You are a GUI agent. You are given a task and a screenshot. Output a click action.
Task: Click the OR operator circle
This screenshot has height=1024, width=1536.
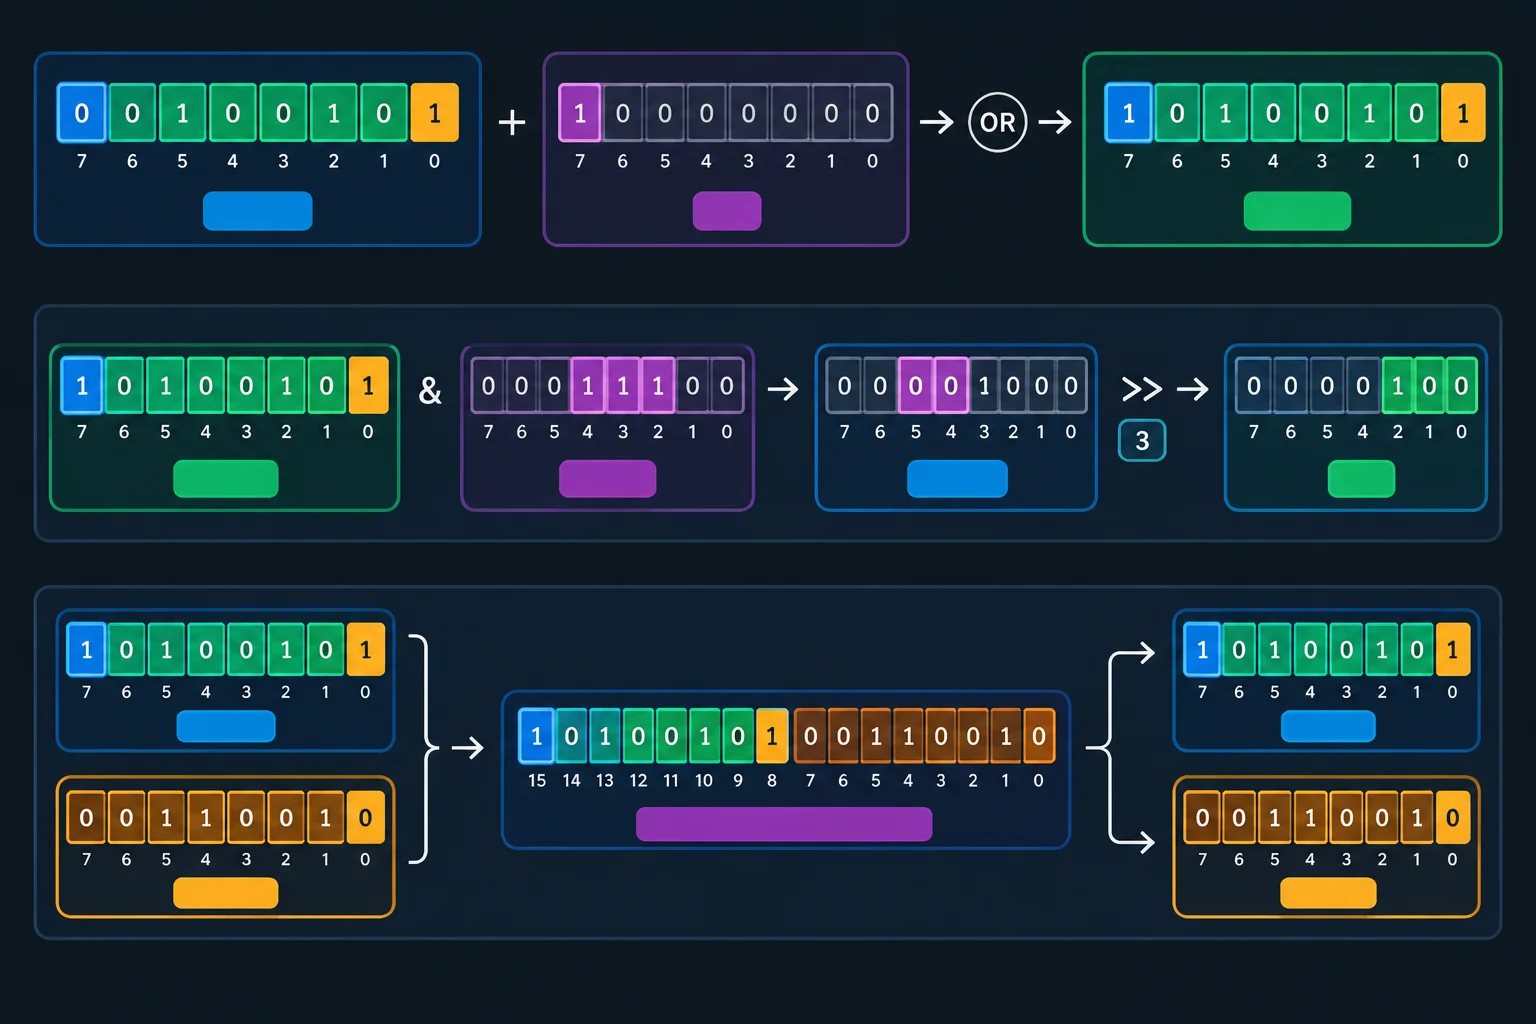[x=997, y=122]
